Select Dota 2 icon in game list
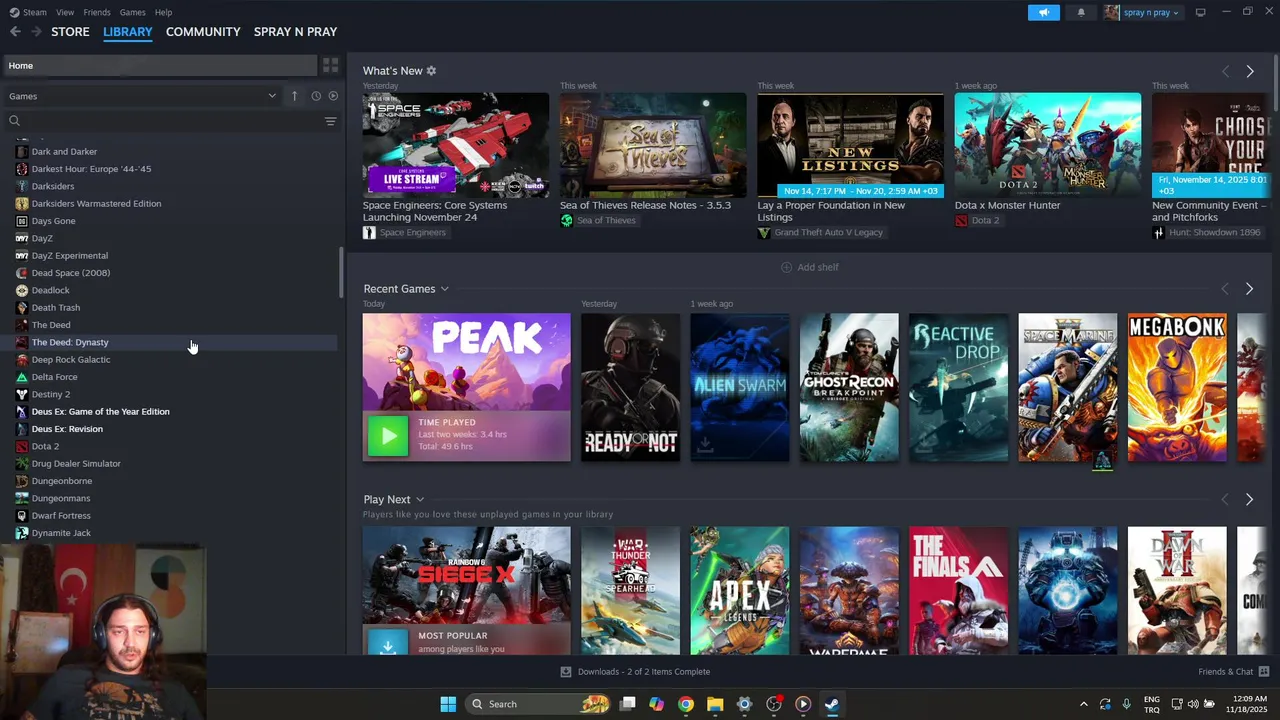Viewport: 1280px width, 720px height. (22, 446)
